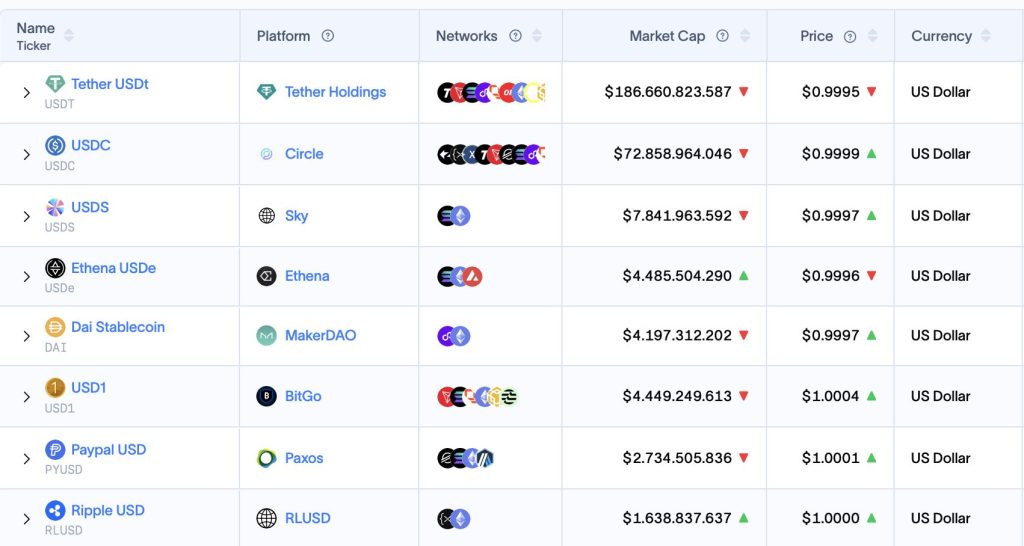Viewport: 1024px width, 546px height.
Task: Sort by Currency column arrows
Action: pos(985,36)
